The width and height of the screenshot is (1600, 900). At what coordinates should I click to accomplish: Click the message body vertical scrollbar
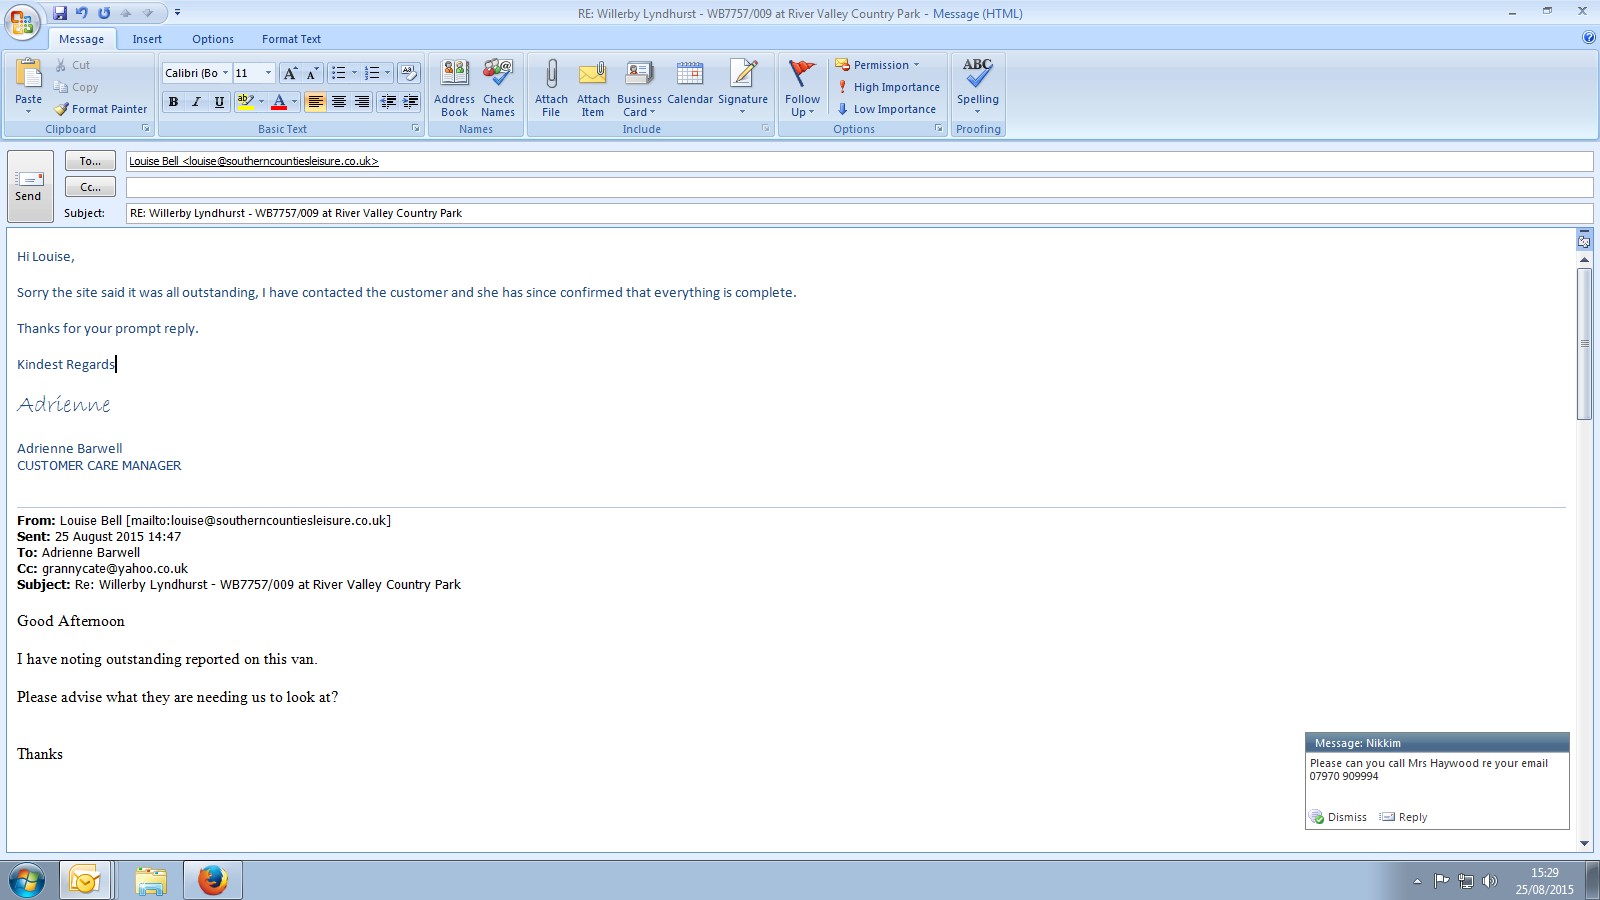[1584, 343]
